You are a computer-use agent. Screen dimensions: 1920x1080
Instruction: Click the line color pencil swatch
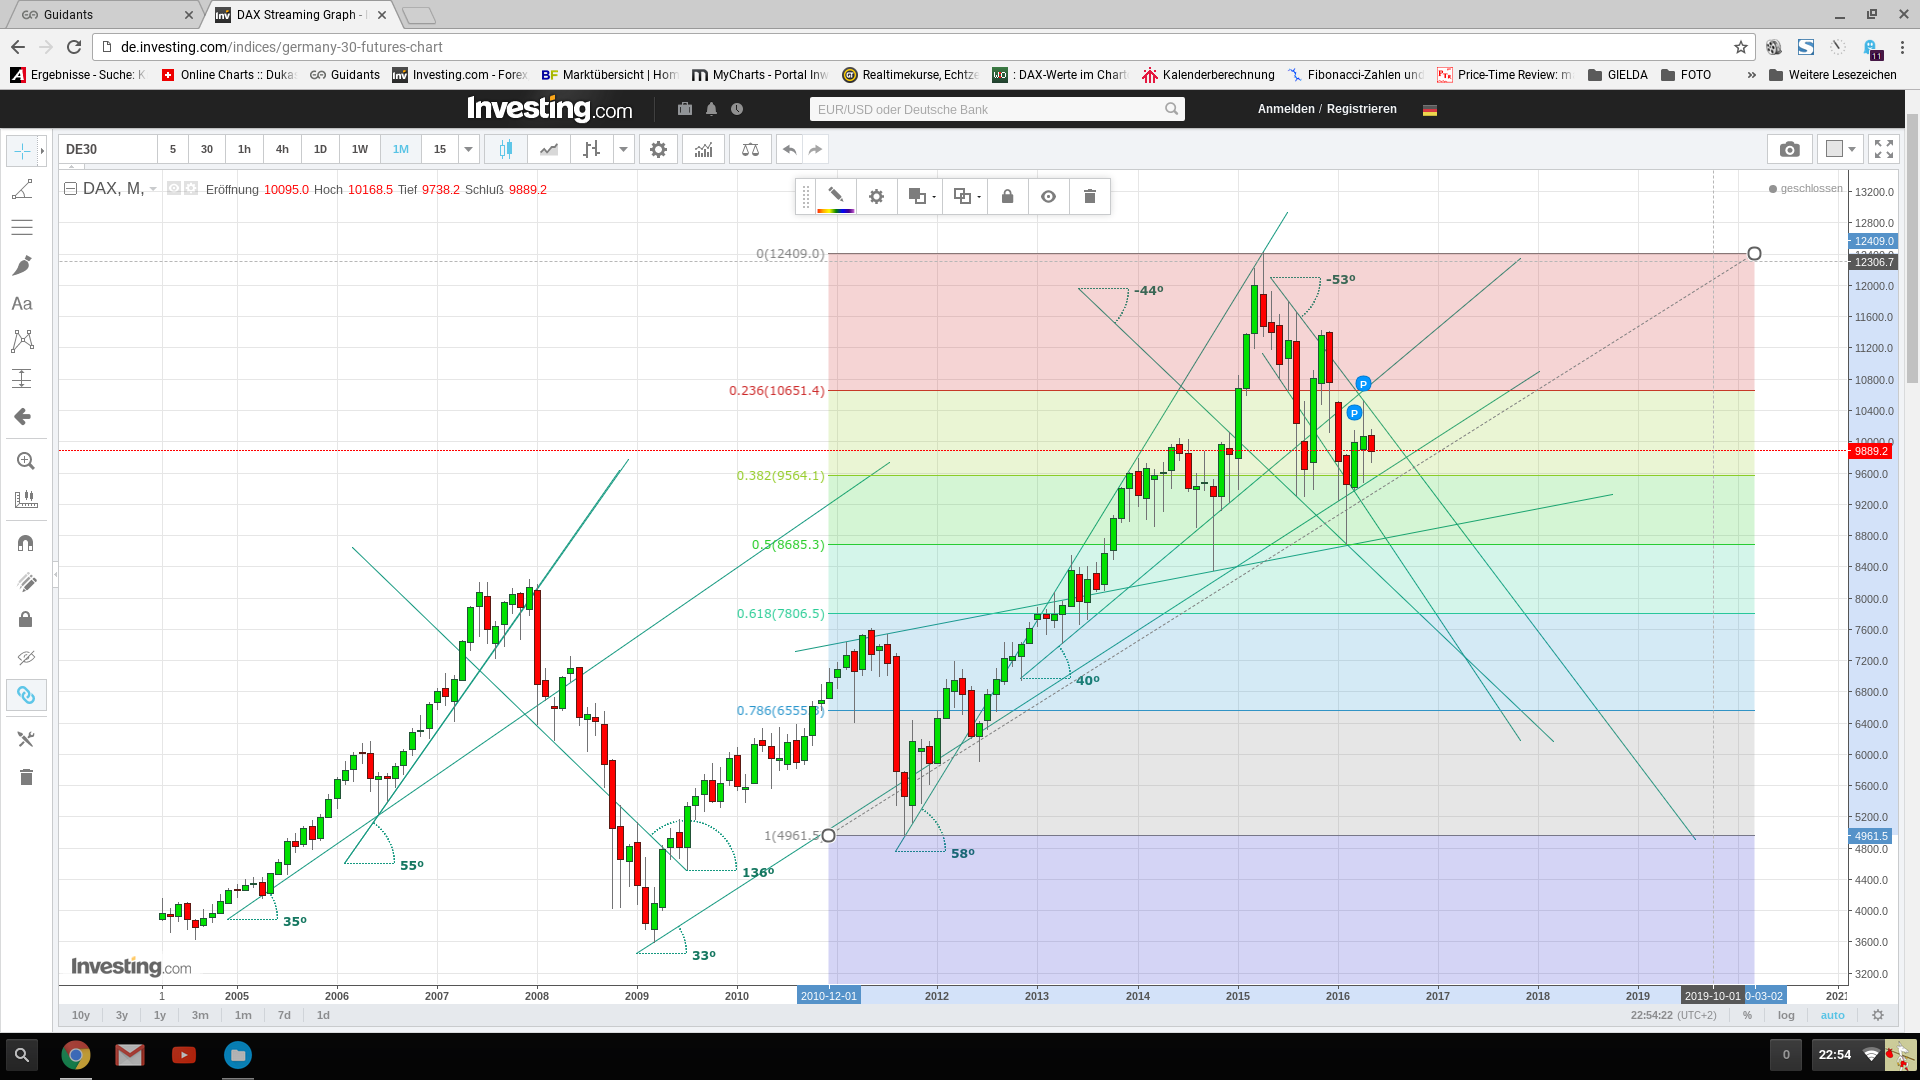[836, 197]
